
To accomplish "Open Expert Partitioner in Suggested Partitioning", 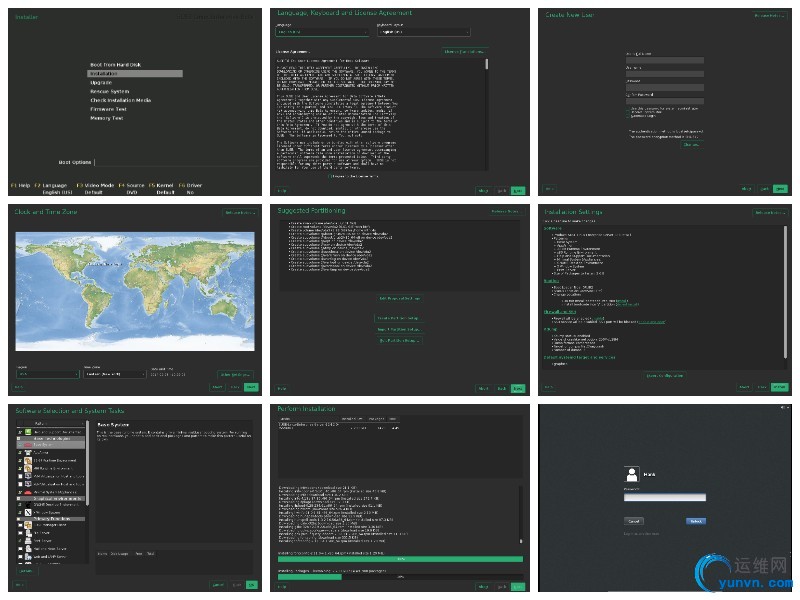I will (400, 340).
